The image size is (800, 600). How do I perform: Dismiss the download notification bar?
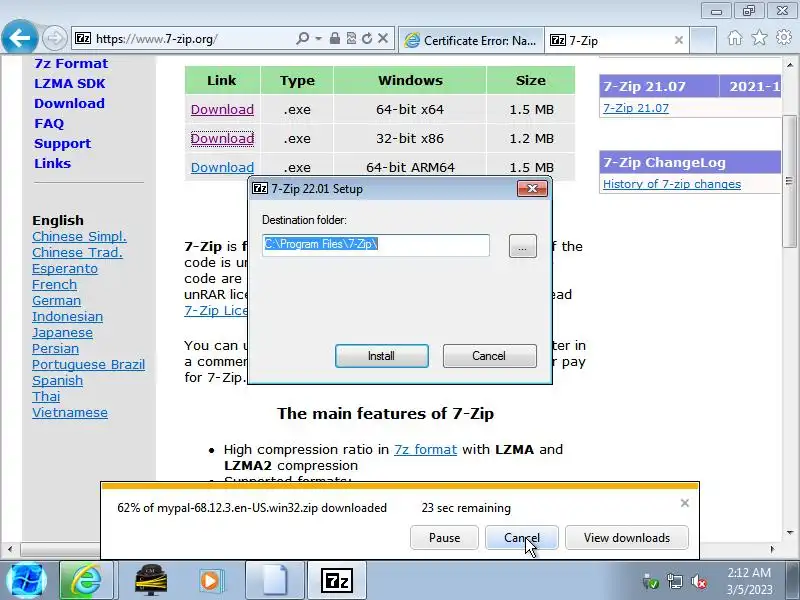[685, 503]
